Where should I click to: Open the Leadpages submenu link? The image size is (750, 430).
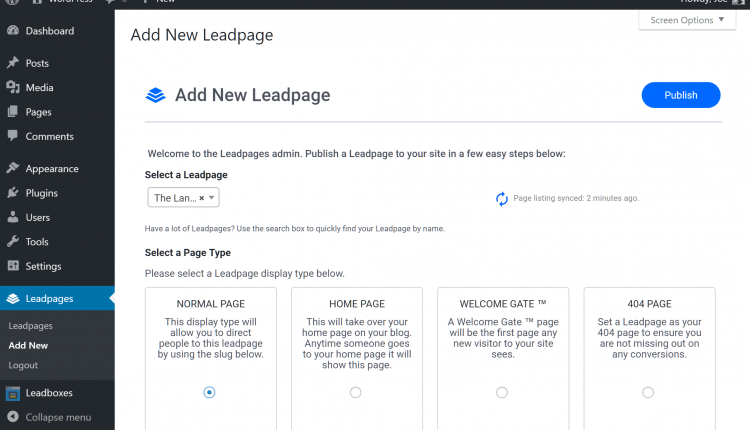31,326
